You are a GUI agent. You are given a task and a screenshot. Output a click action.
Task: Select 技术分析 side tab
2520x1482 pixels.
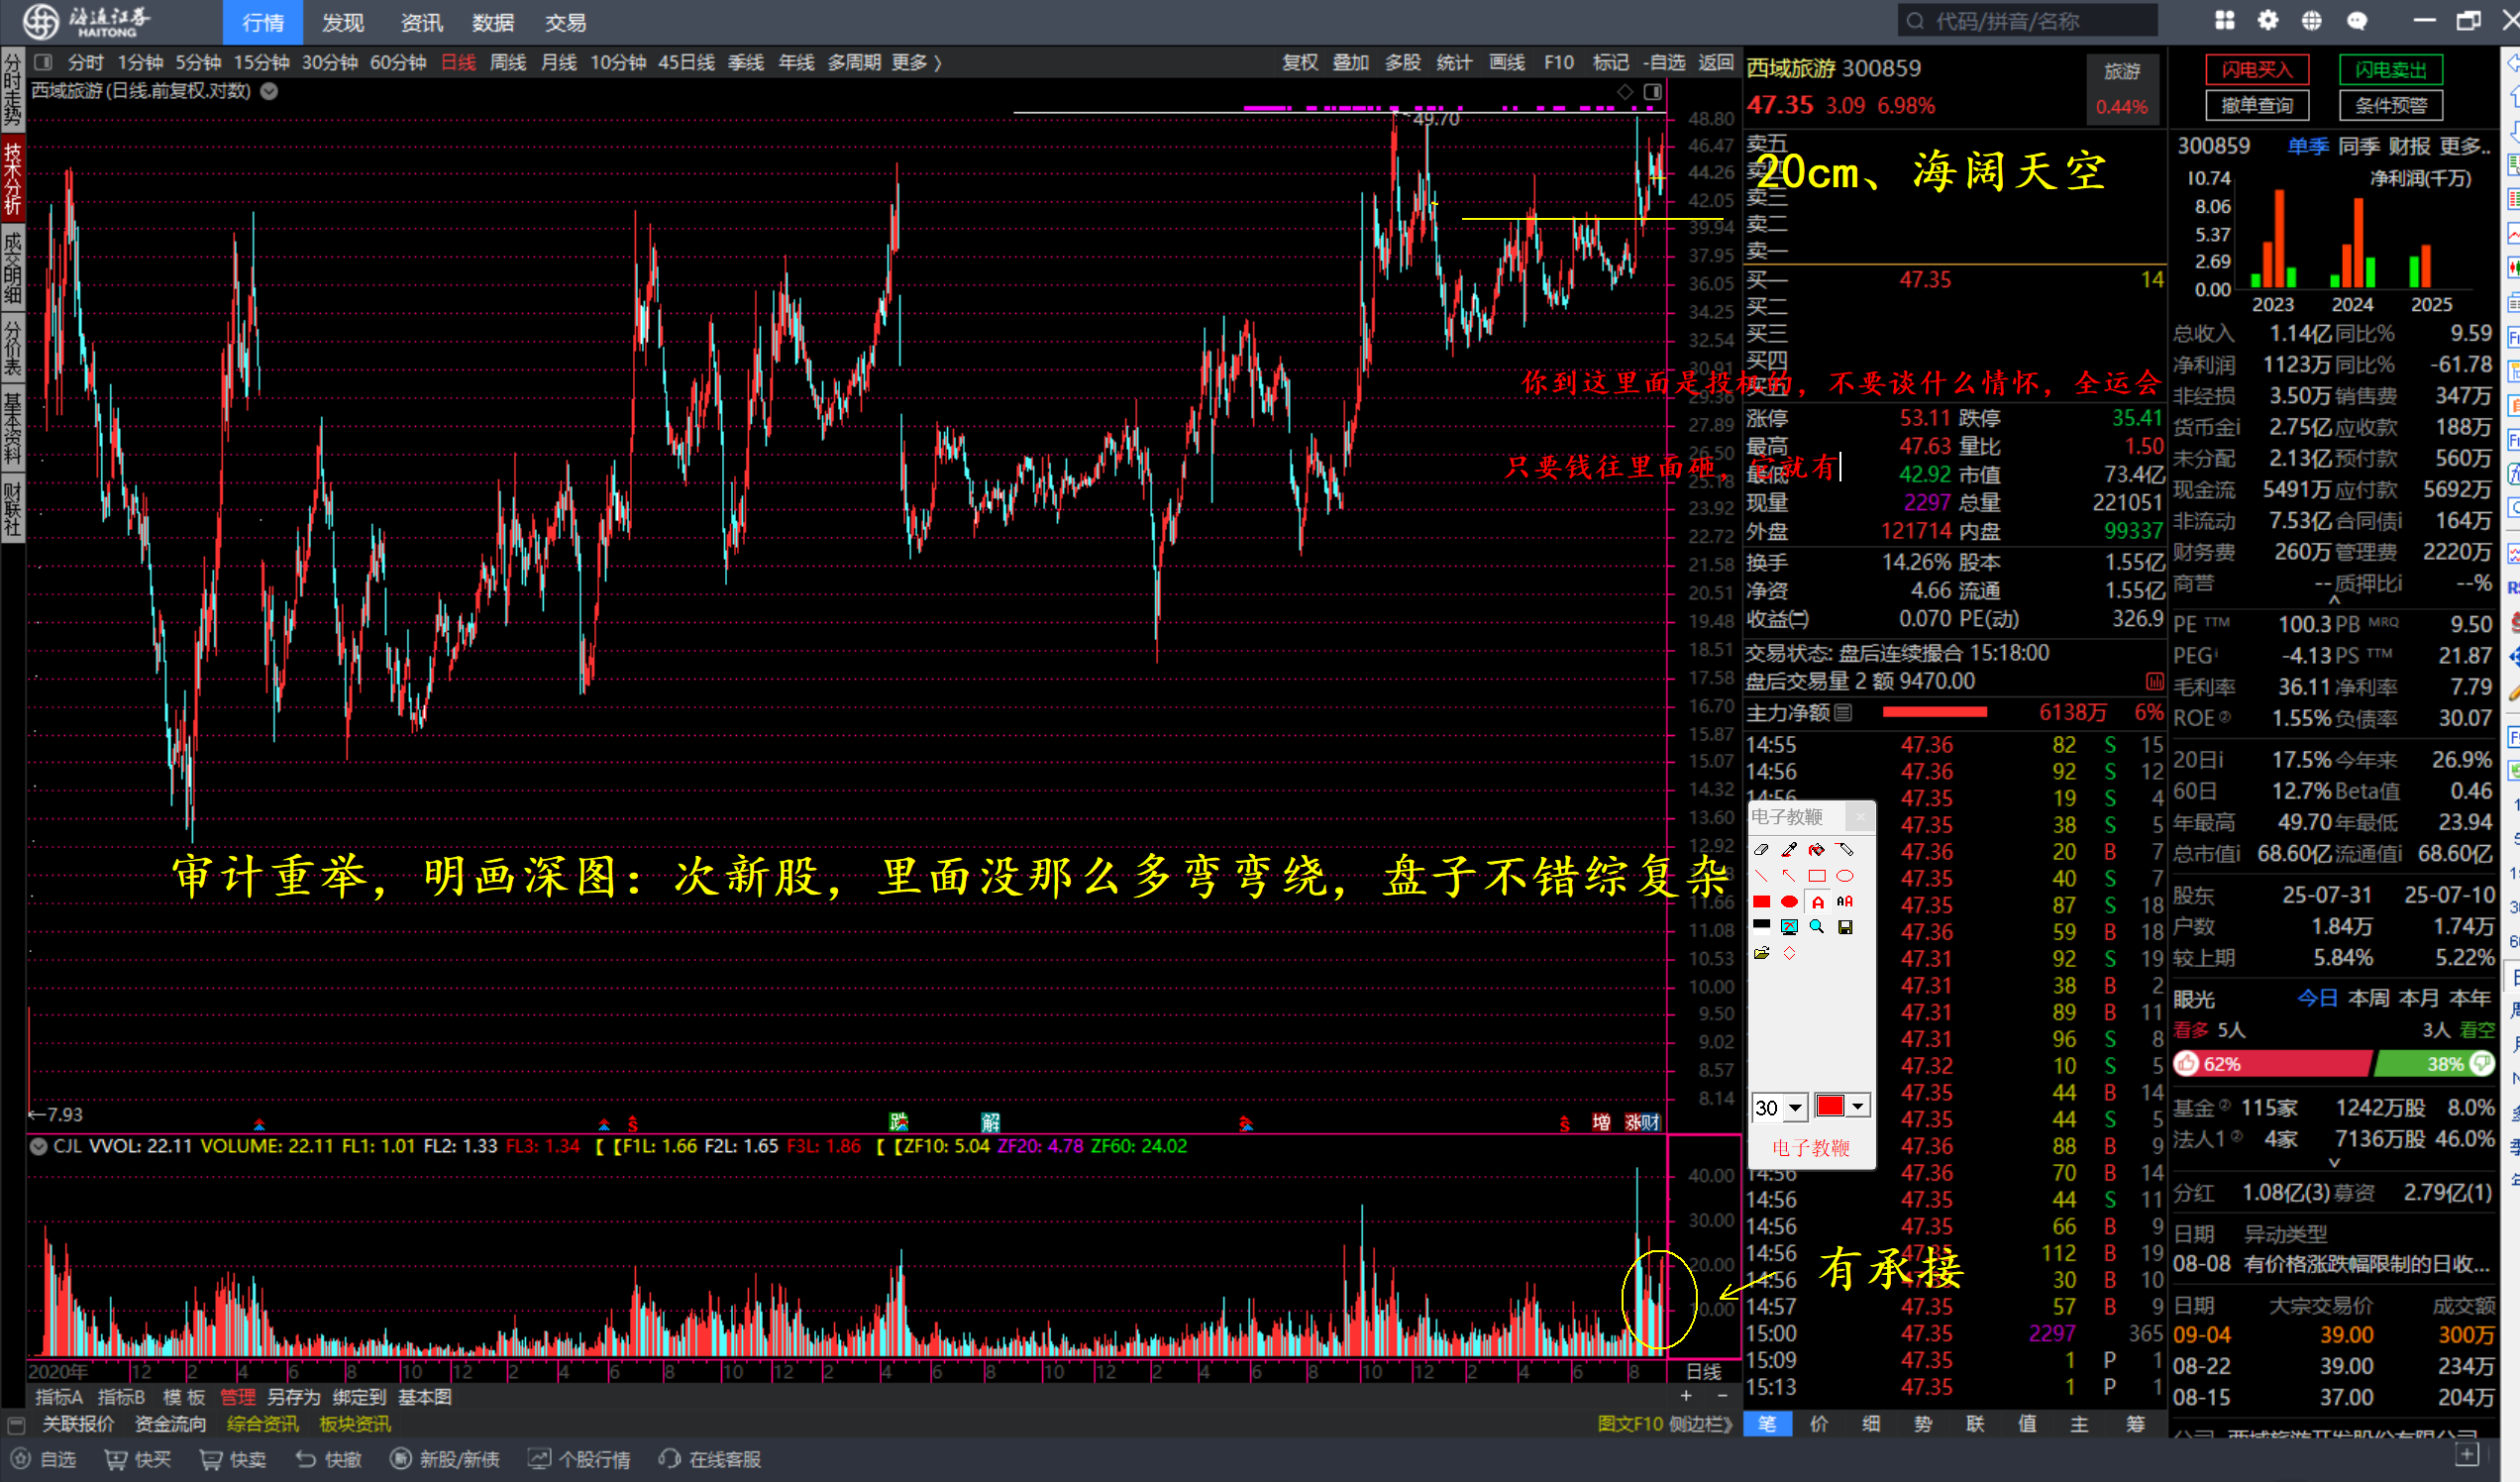12,180
